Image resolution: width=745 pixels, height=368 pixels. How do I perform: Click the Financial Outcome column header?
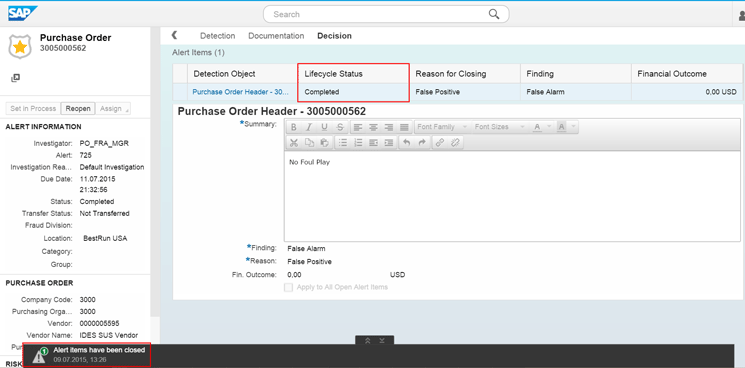pos(687,74)
